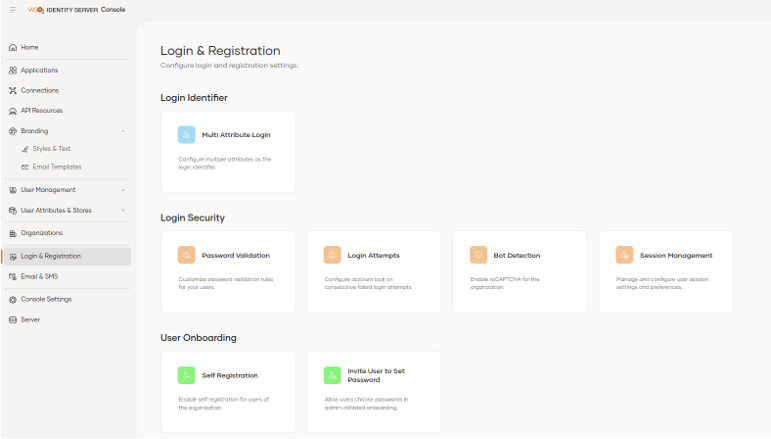Viewport: 771px width, 439px height.
Task: Click the Applications grid icon
Action: 13,70
